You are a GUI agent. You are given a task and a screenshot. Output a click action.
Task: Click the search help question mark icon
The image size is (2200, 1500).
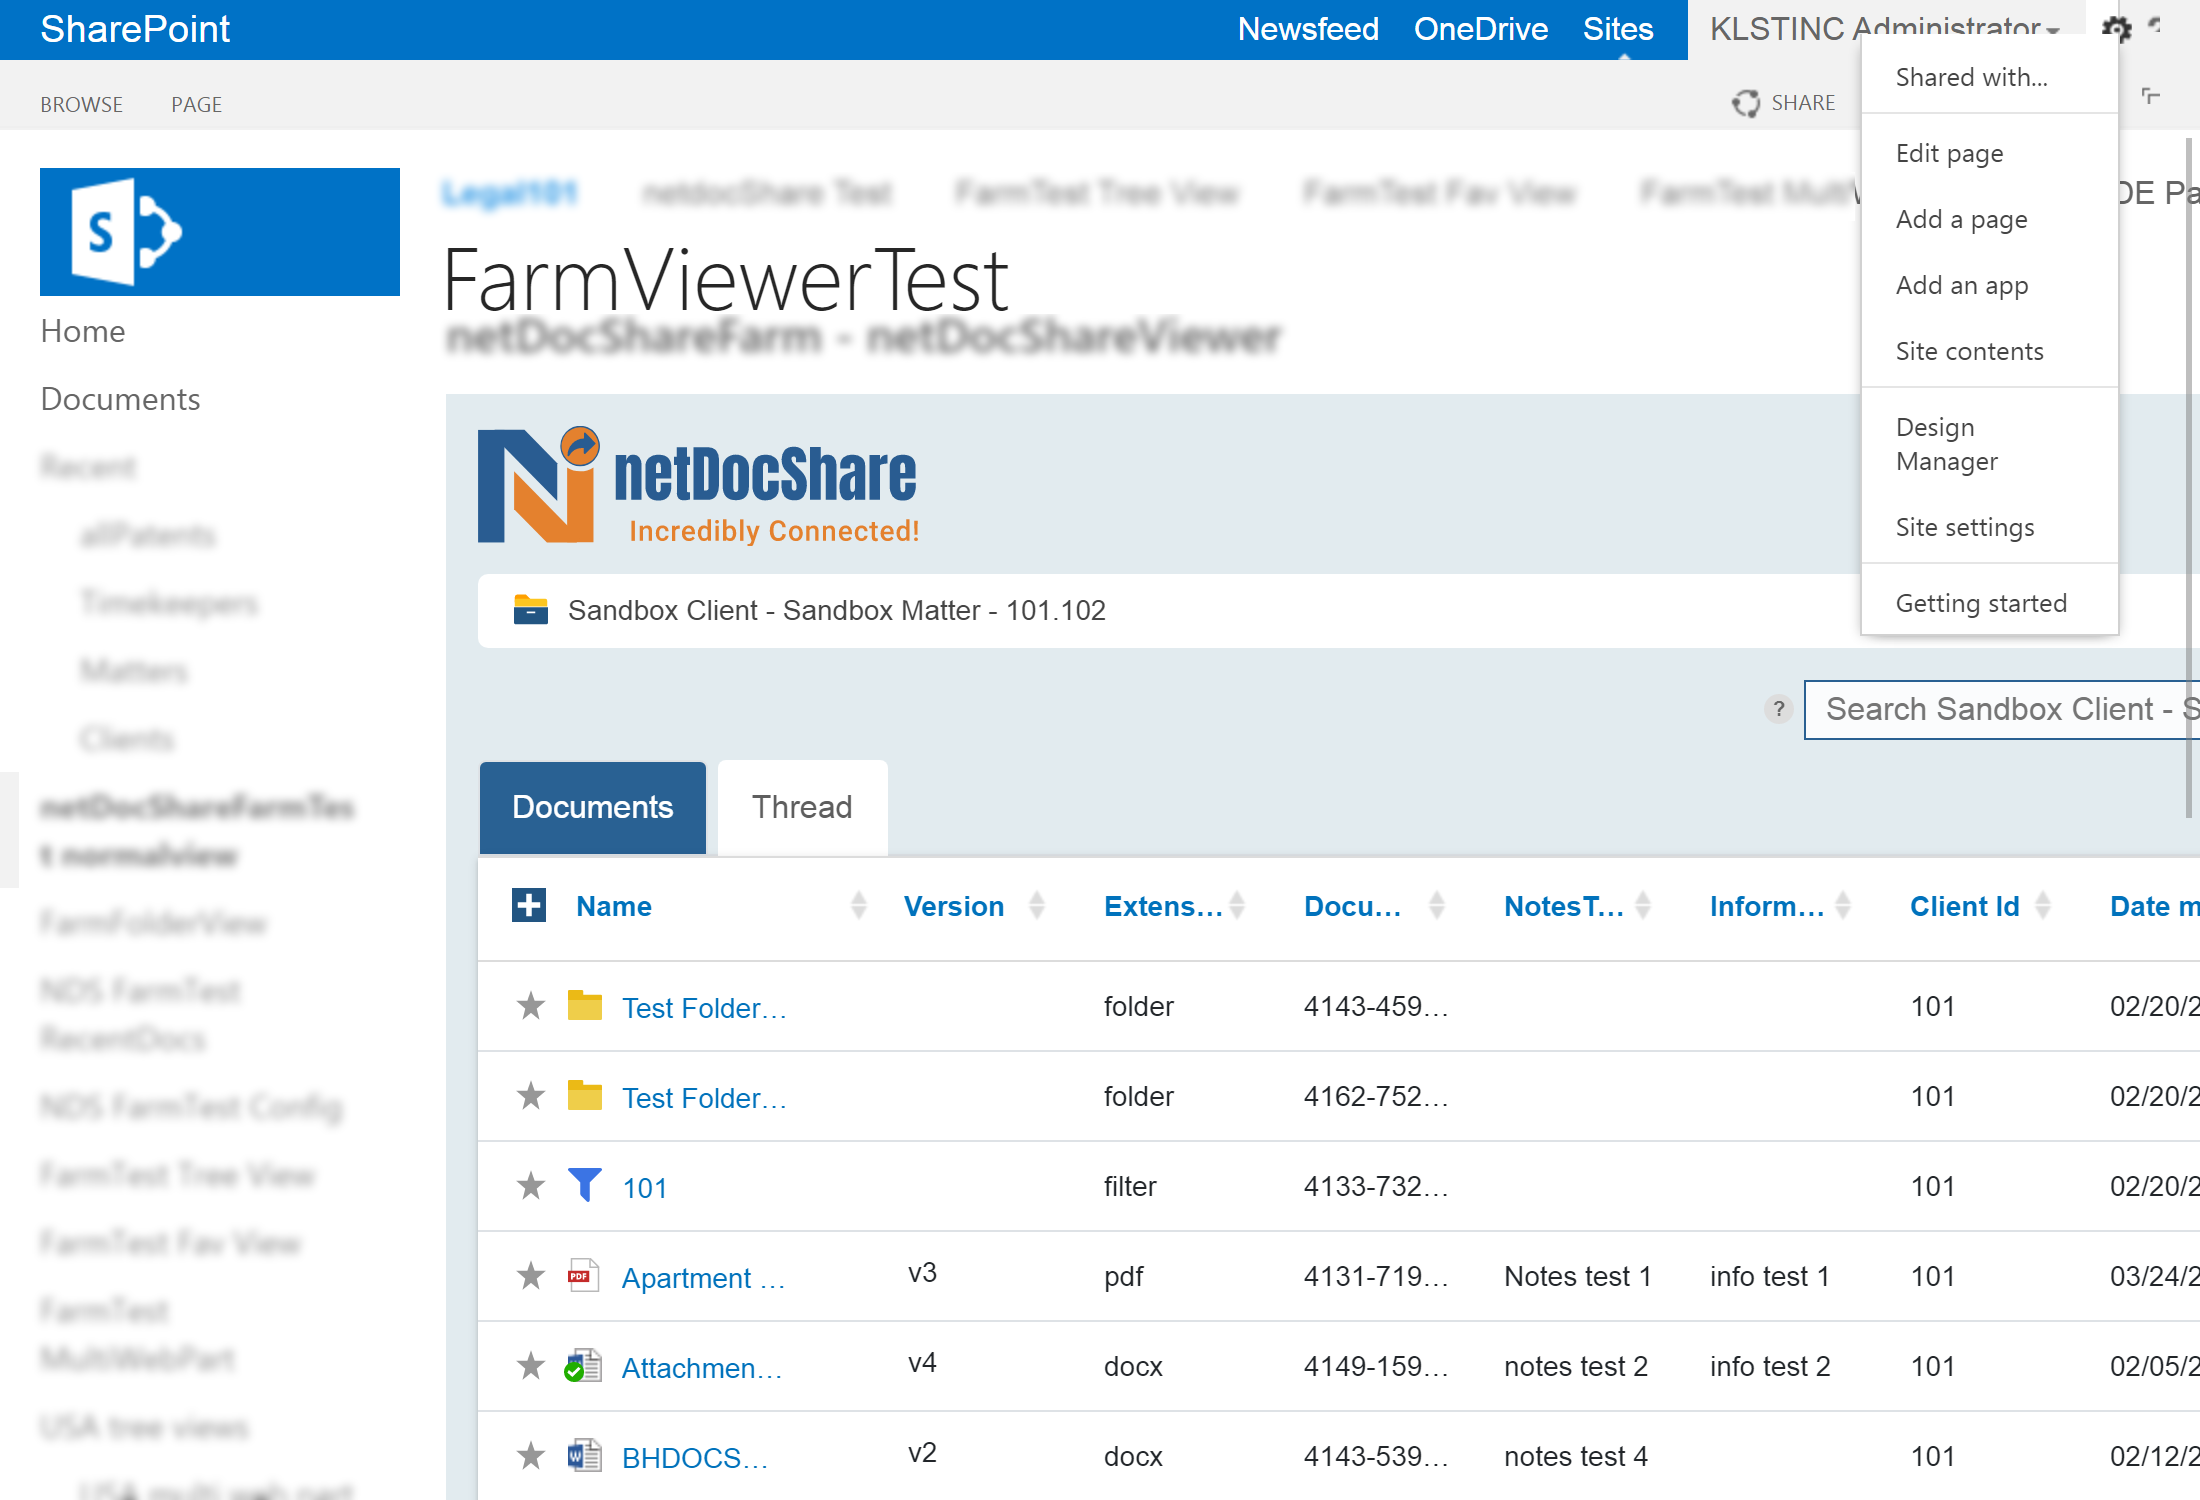click(1778, 709)
